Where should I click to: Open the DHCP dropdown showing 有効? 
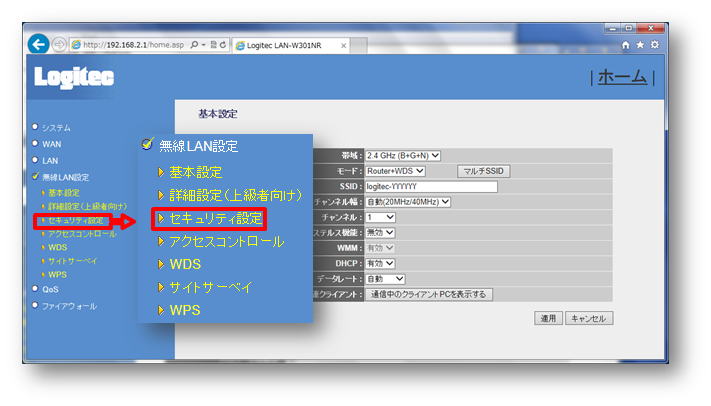click(380, 264)
